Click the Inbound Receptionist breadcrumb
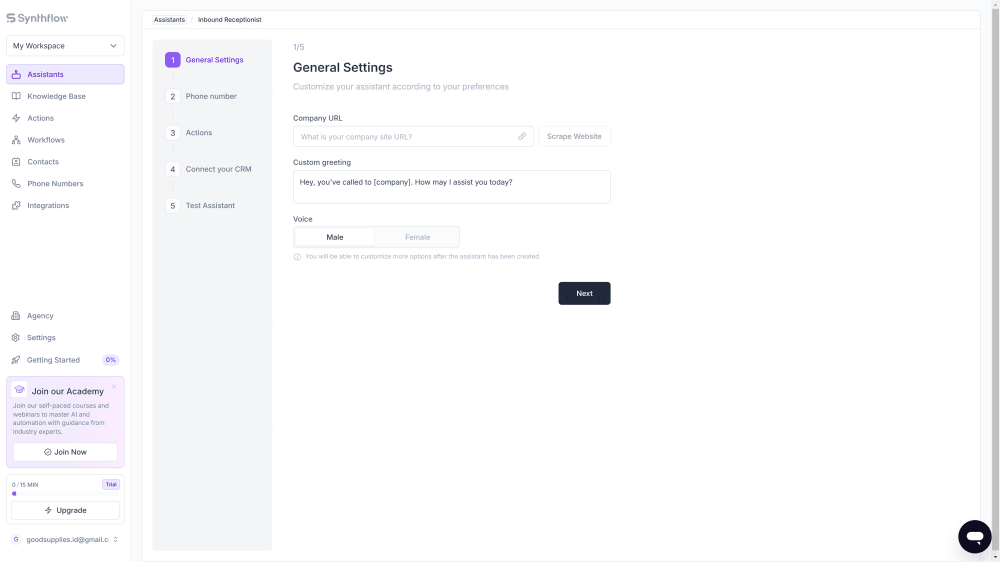This screenshot has width=1000, height=562. pos(230,20)
